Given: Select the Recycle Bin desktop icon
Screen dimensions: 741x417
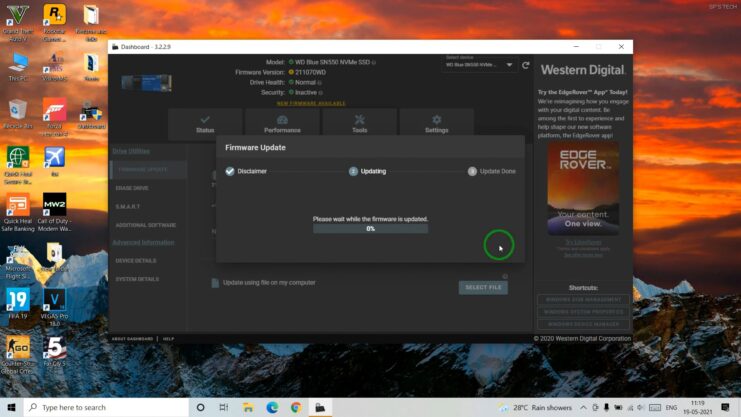Looking at the screenshot, I should 17,114.
